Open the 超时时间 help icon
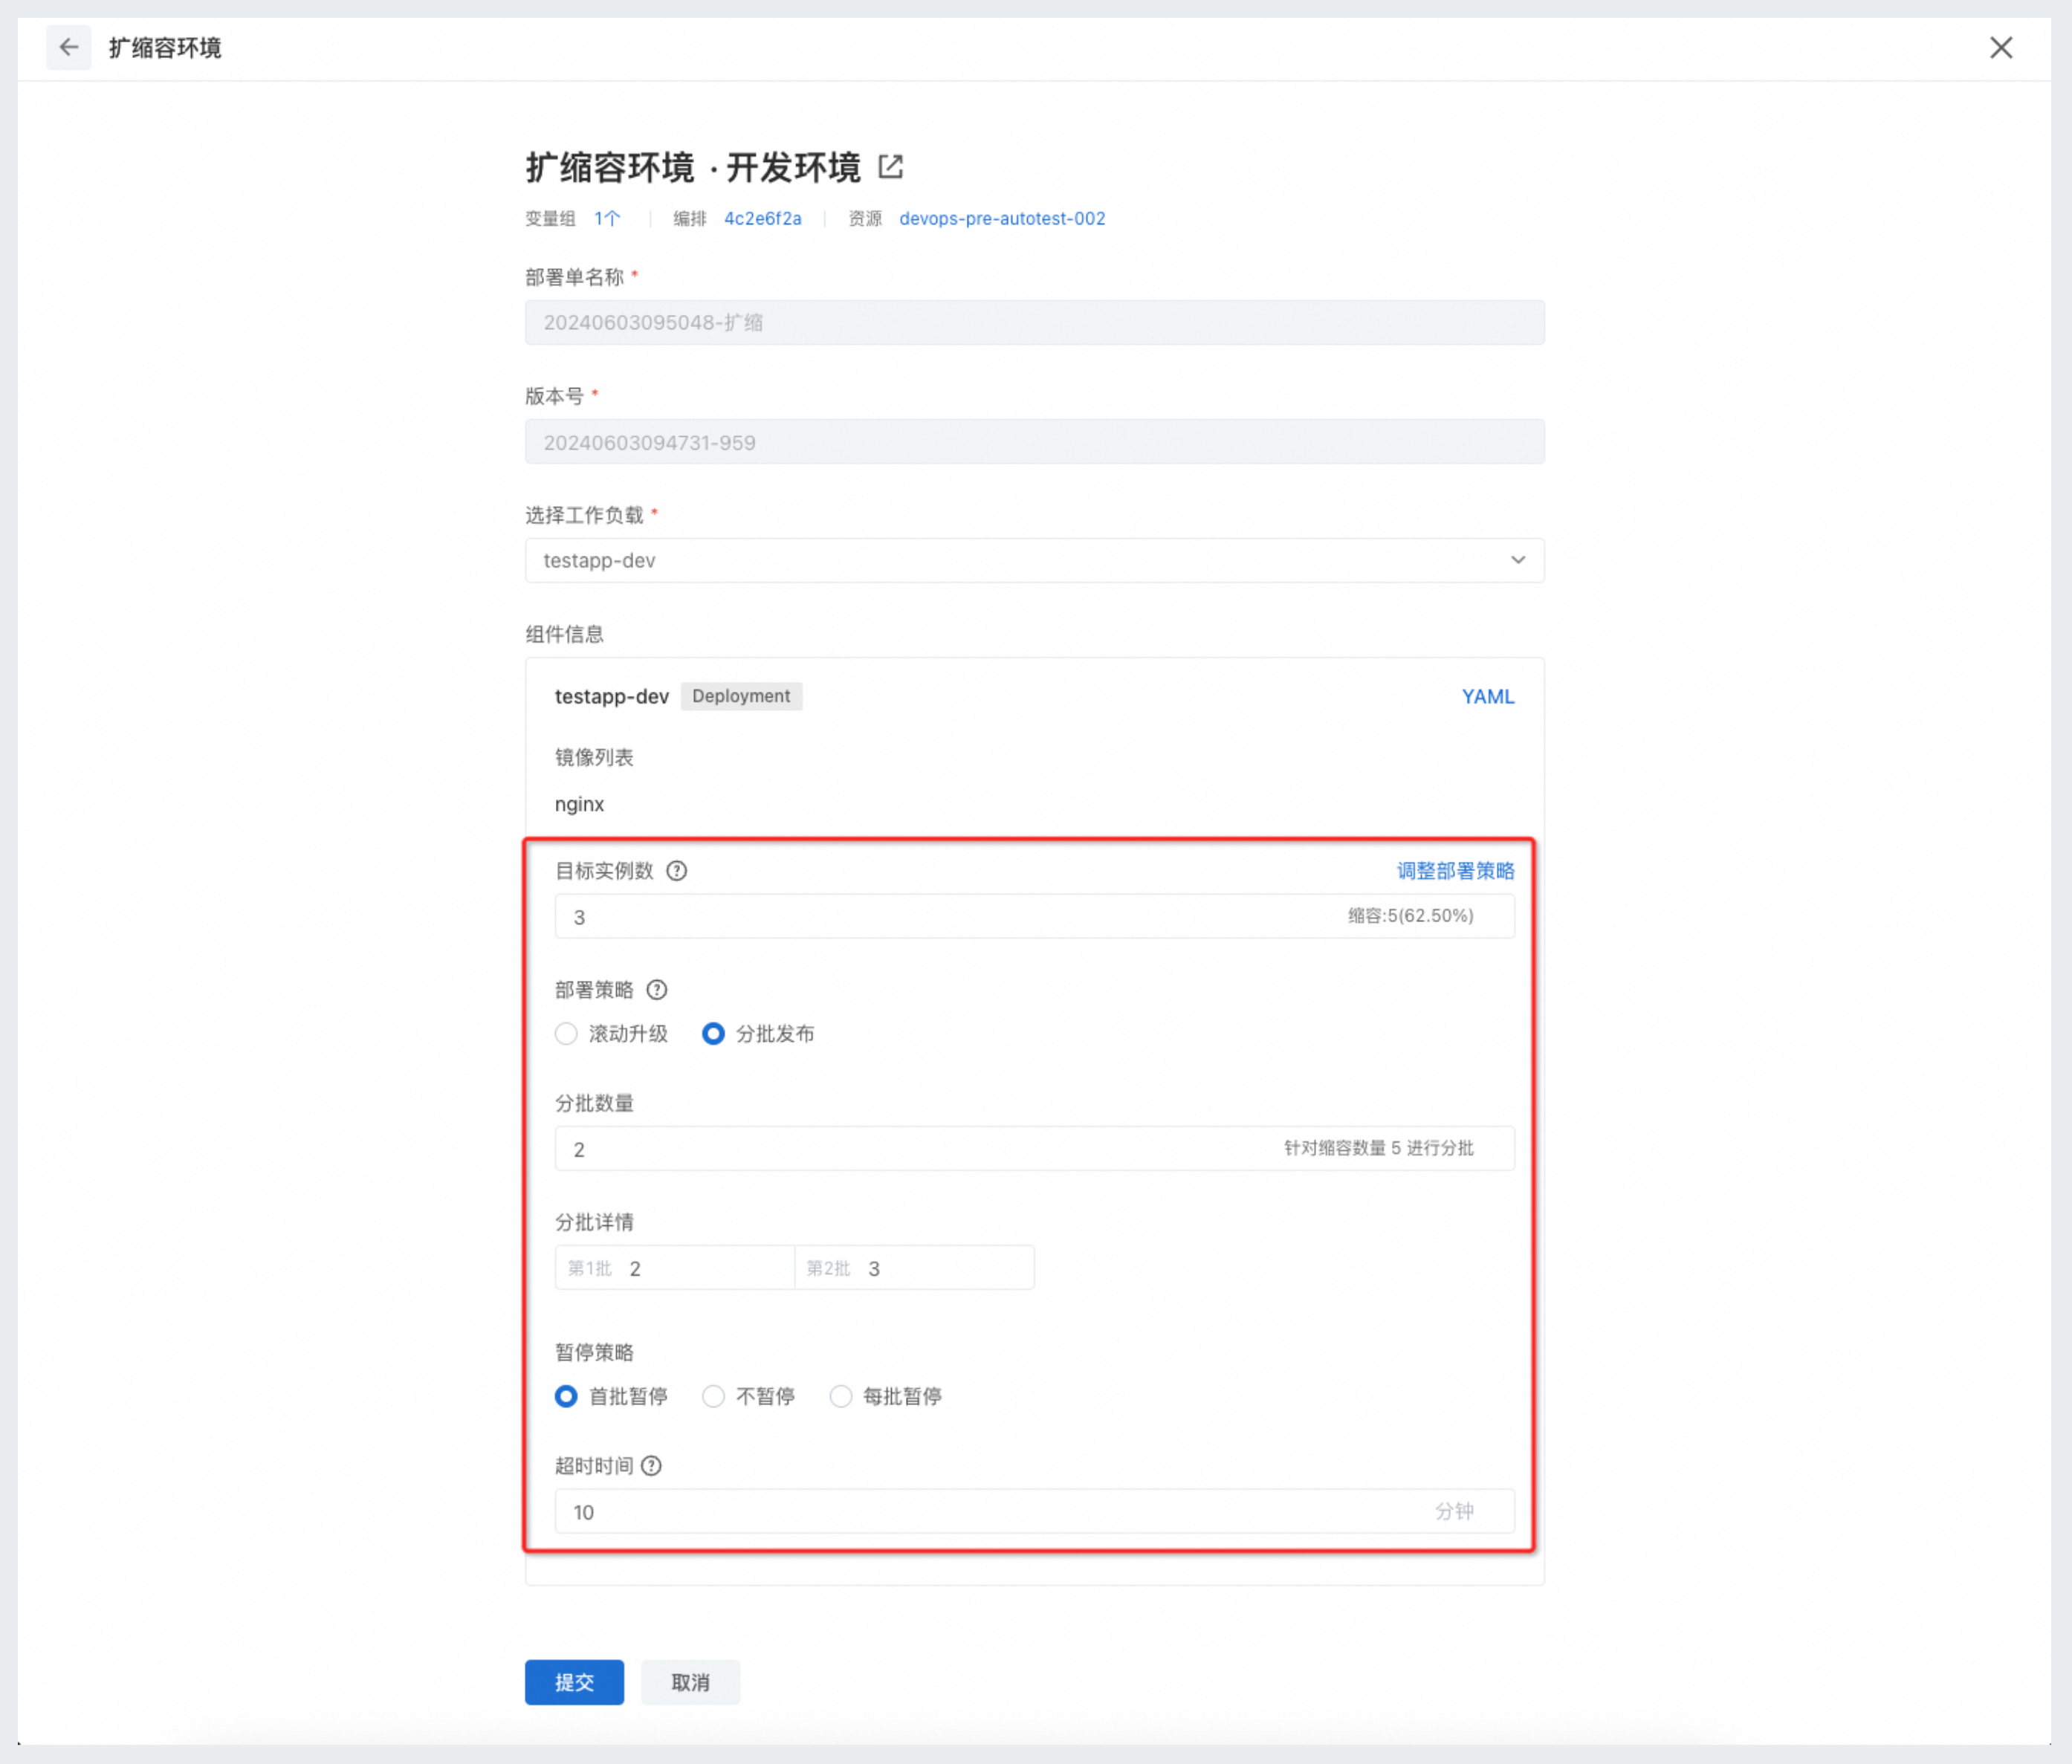This screenshot has height=1764, width=2072. (x=651, y=1465)
